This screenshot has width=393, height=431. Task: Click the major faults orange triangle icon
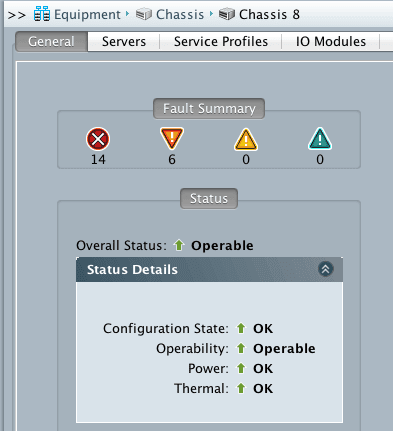172,138
